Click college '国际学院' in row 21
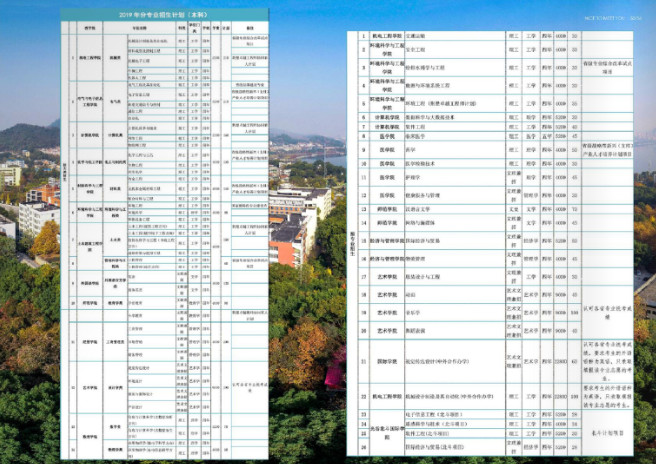The width and height of the screenshot is (656, 464). pyautogui.click(x=387, y=361)
